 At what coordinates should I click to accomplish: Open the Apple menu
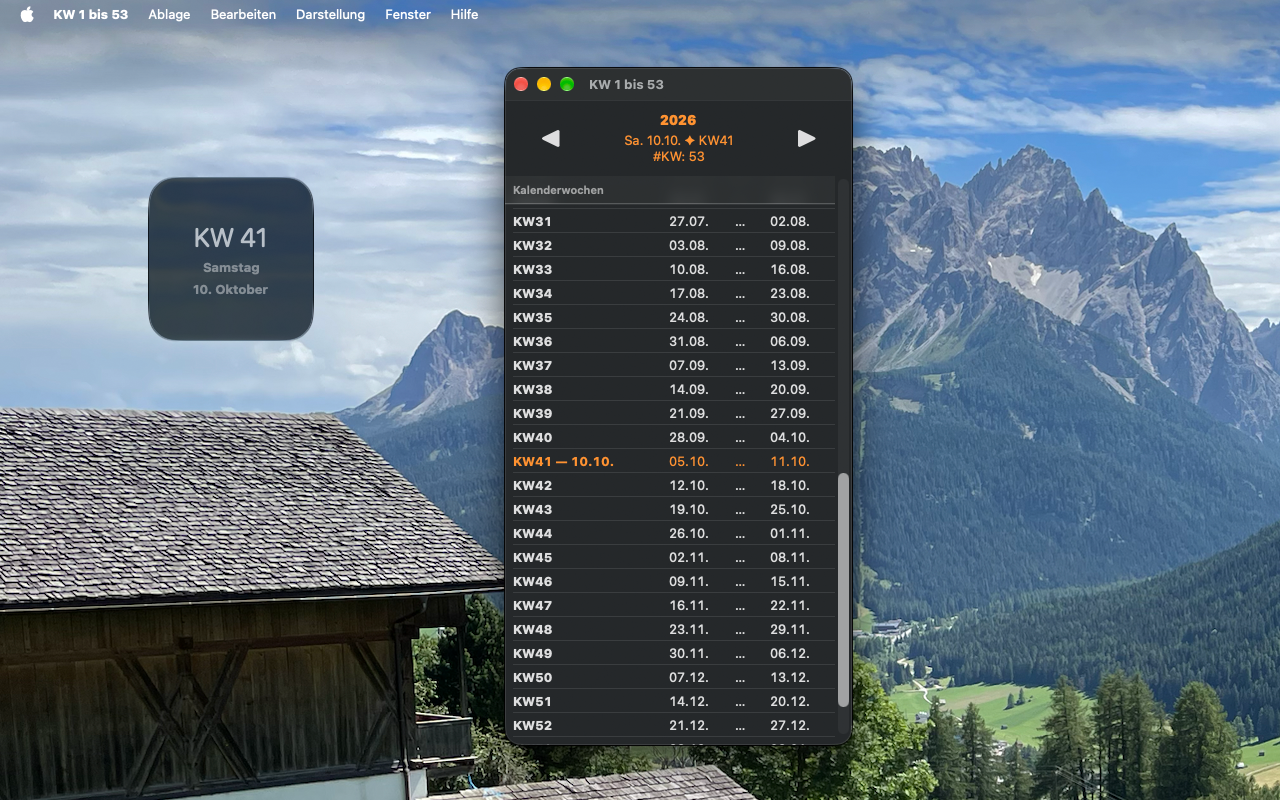click(x=27, y=14)
